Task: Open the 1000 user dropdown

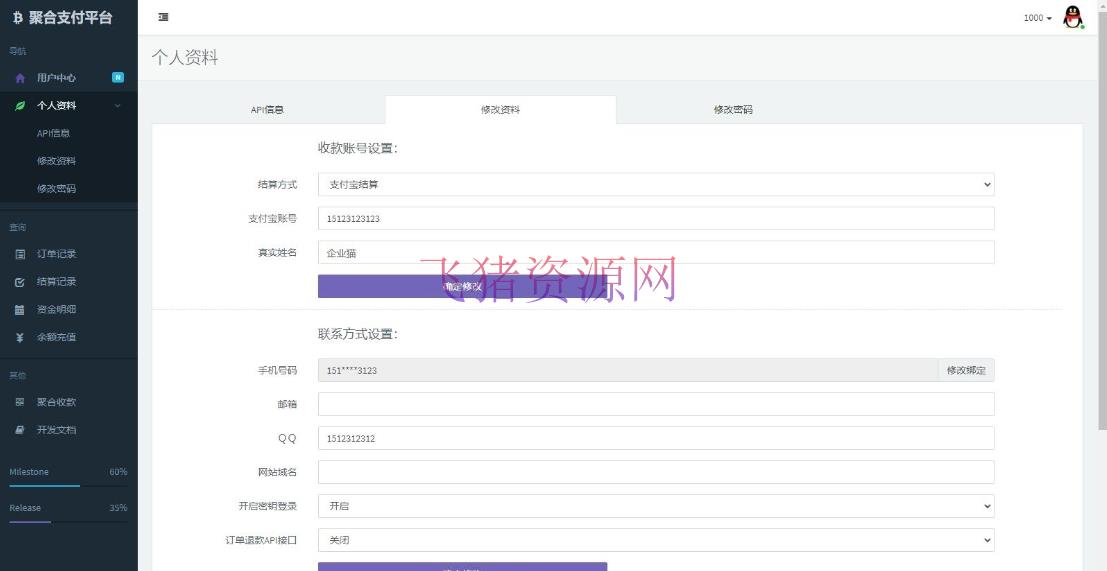Action: (1037, 18)
